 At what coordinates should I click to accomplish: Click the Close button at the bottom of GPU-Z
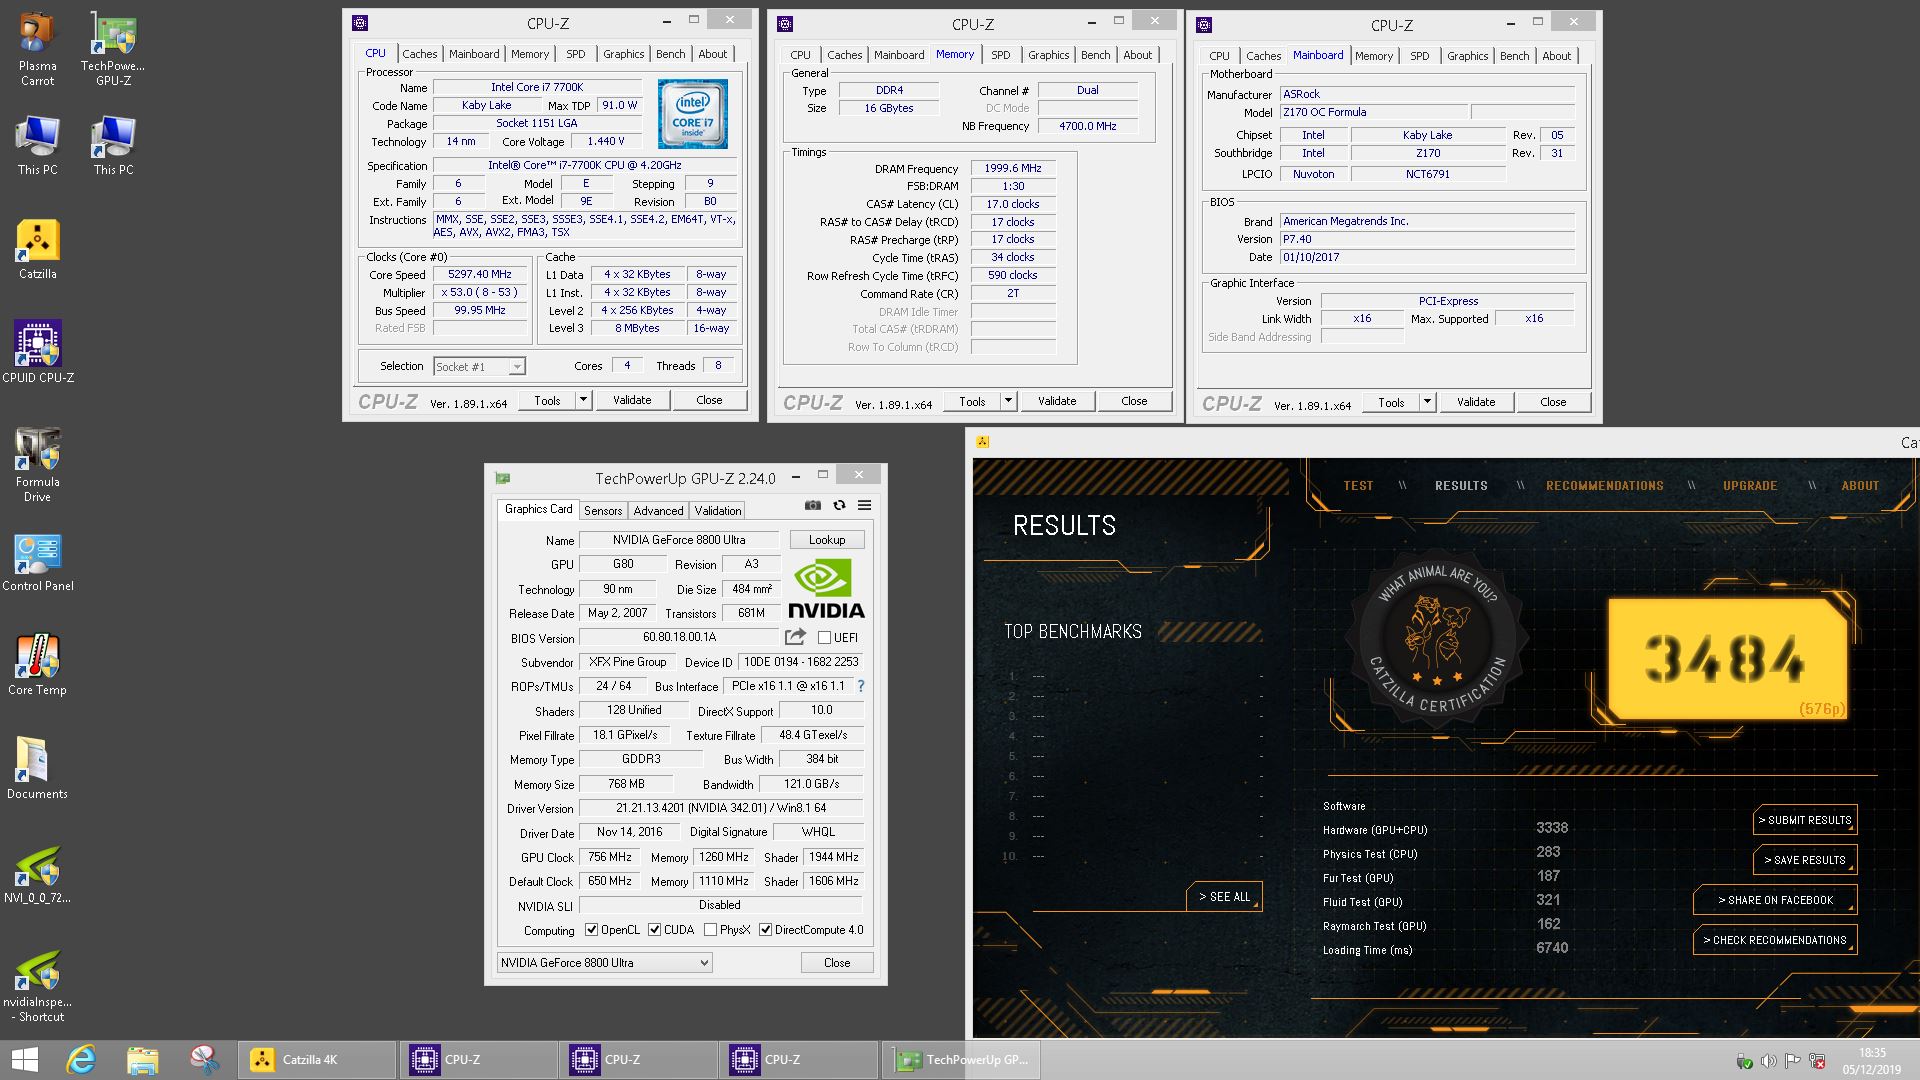[x=837, y=963]
